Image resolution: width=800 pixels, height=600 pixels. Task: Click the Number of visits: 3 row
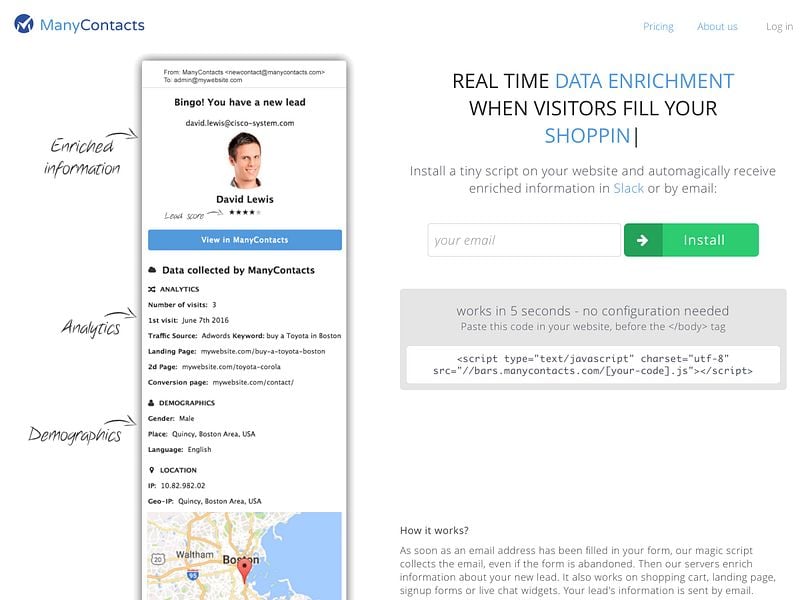click(182, 305)
